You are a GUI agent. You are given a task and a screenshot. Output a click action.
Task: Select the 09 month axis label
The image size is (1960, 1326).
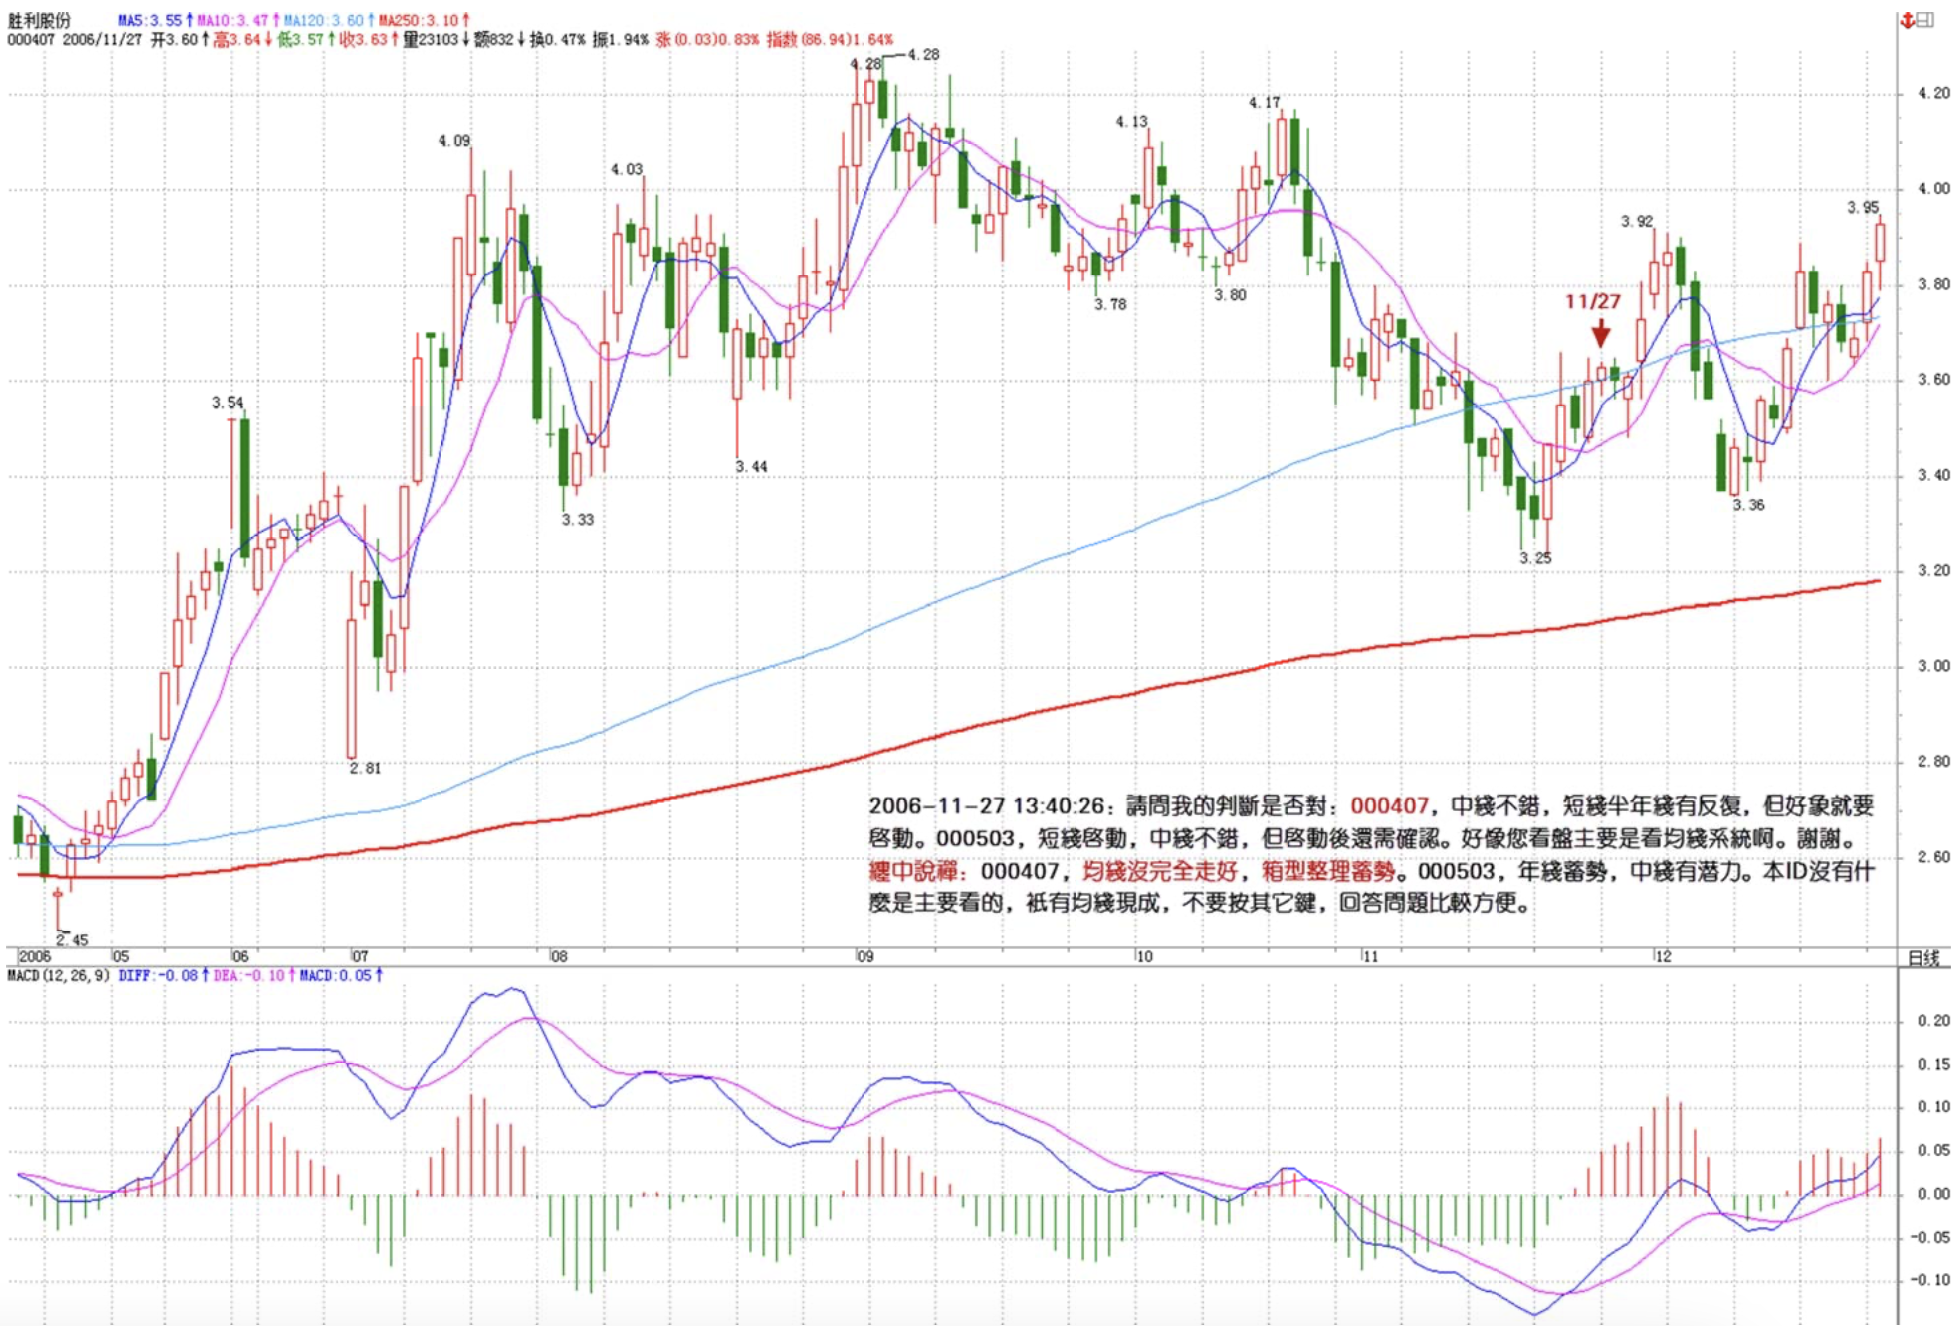(865, 957)
